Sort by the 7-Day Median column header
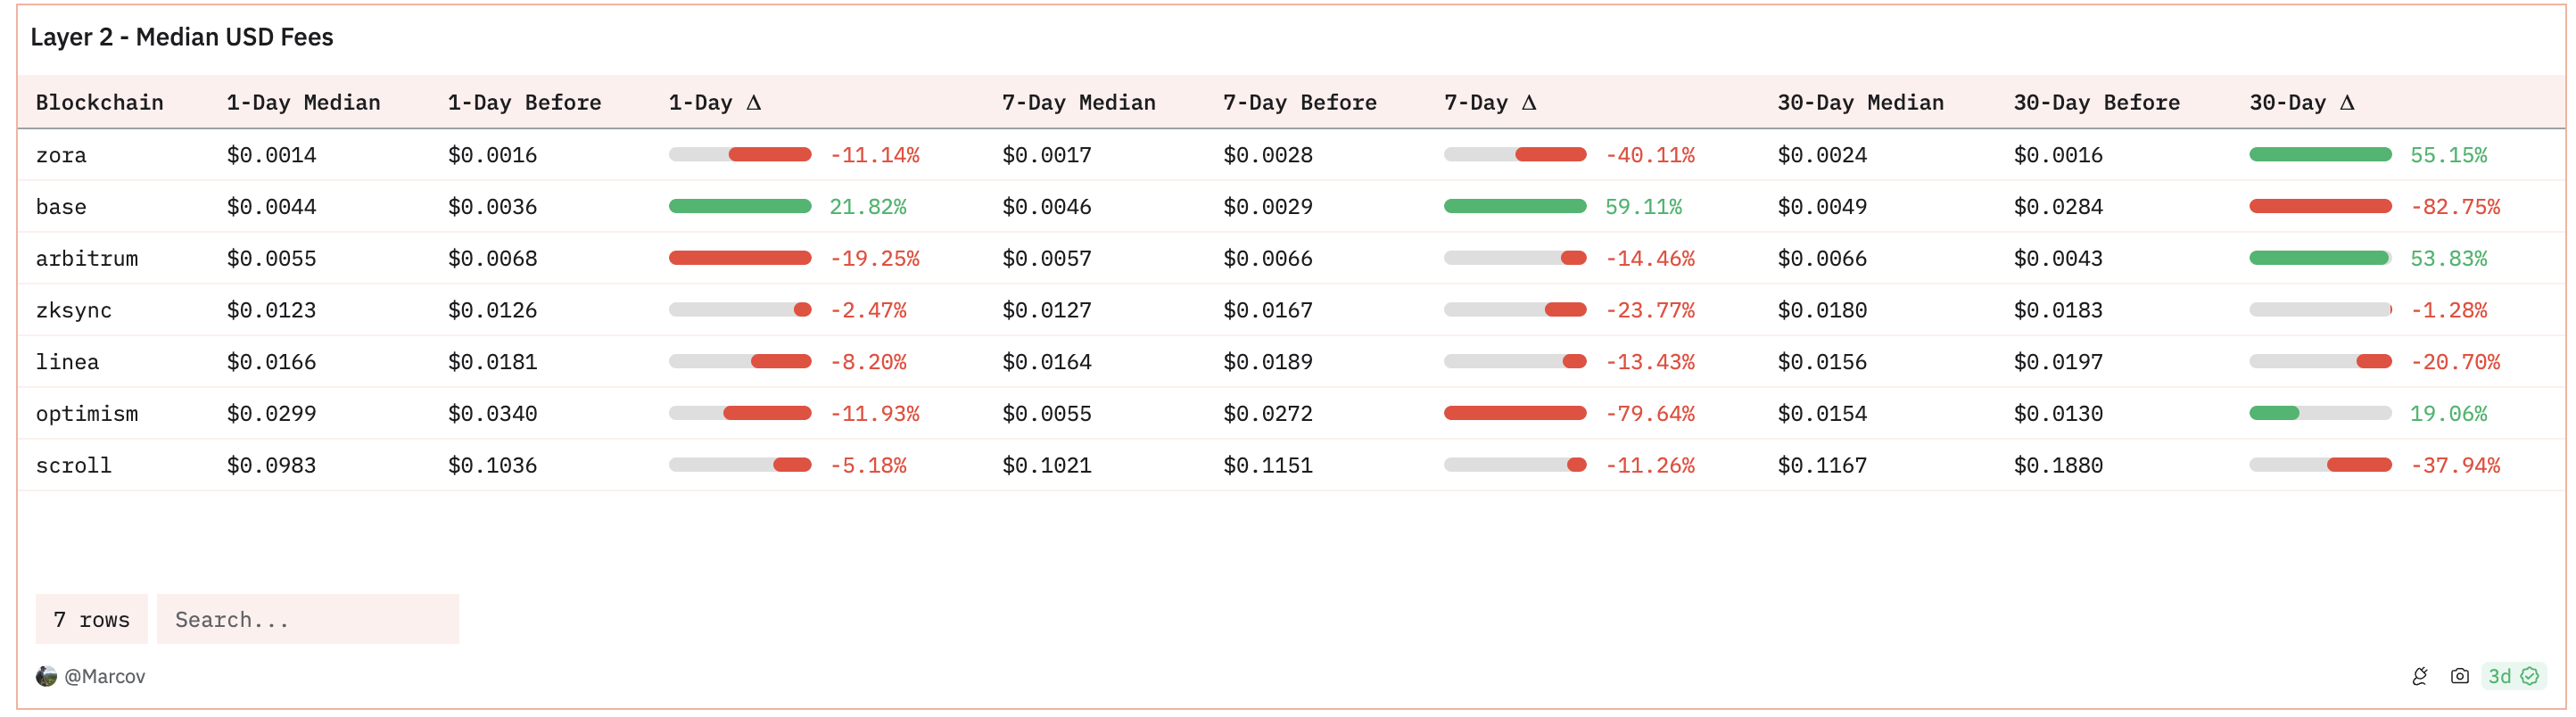The image size is (2576, 717). tap(1079, 103)
